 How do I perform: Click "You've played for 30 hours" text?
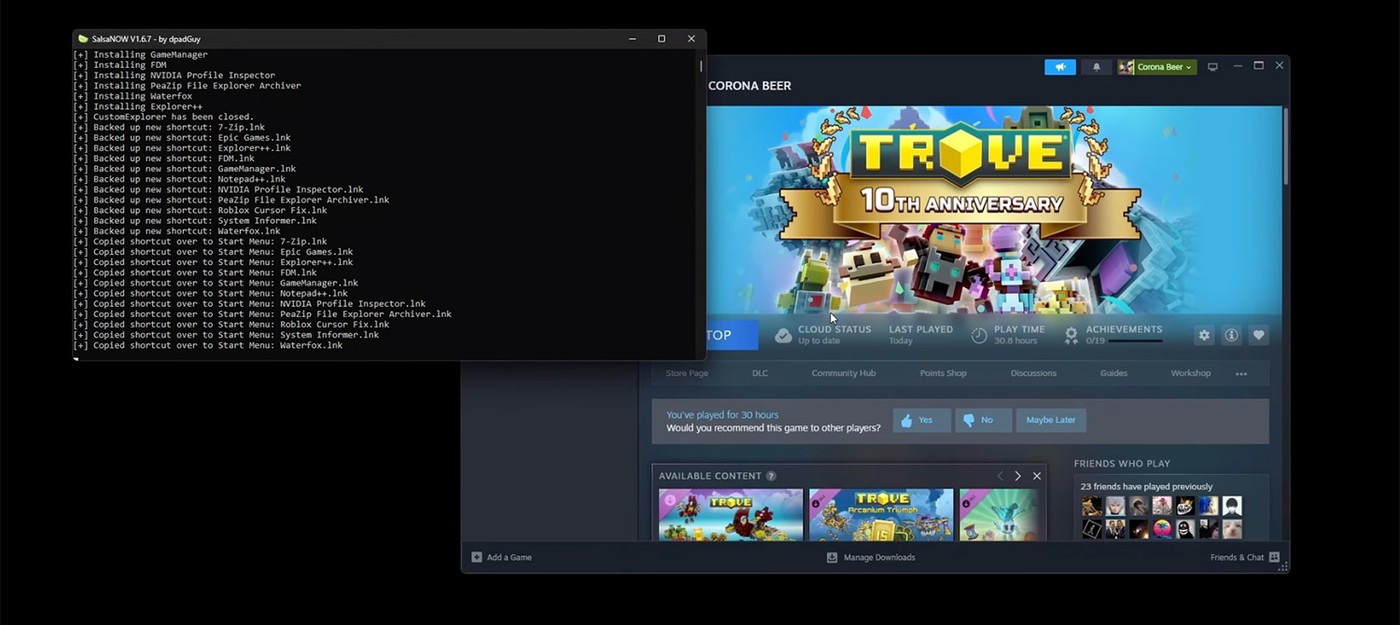(x=722, y=414)
